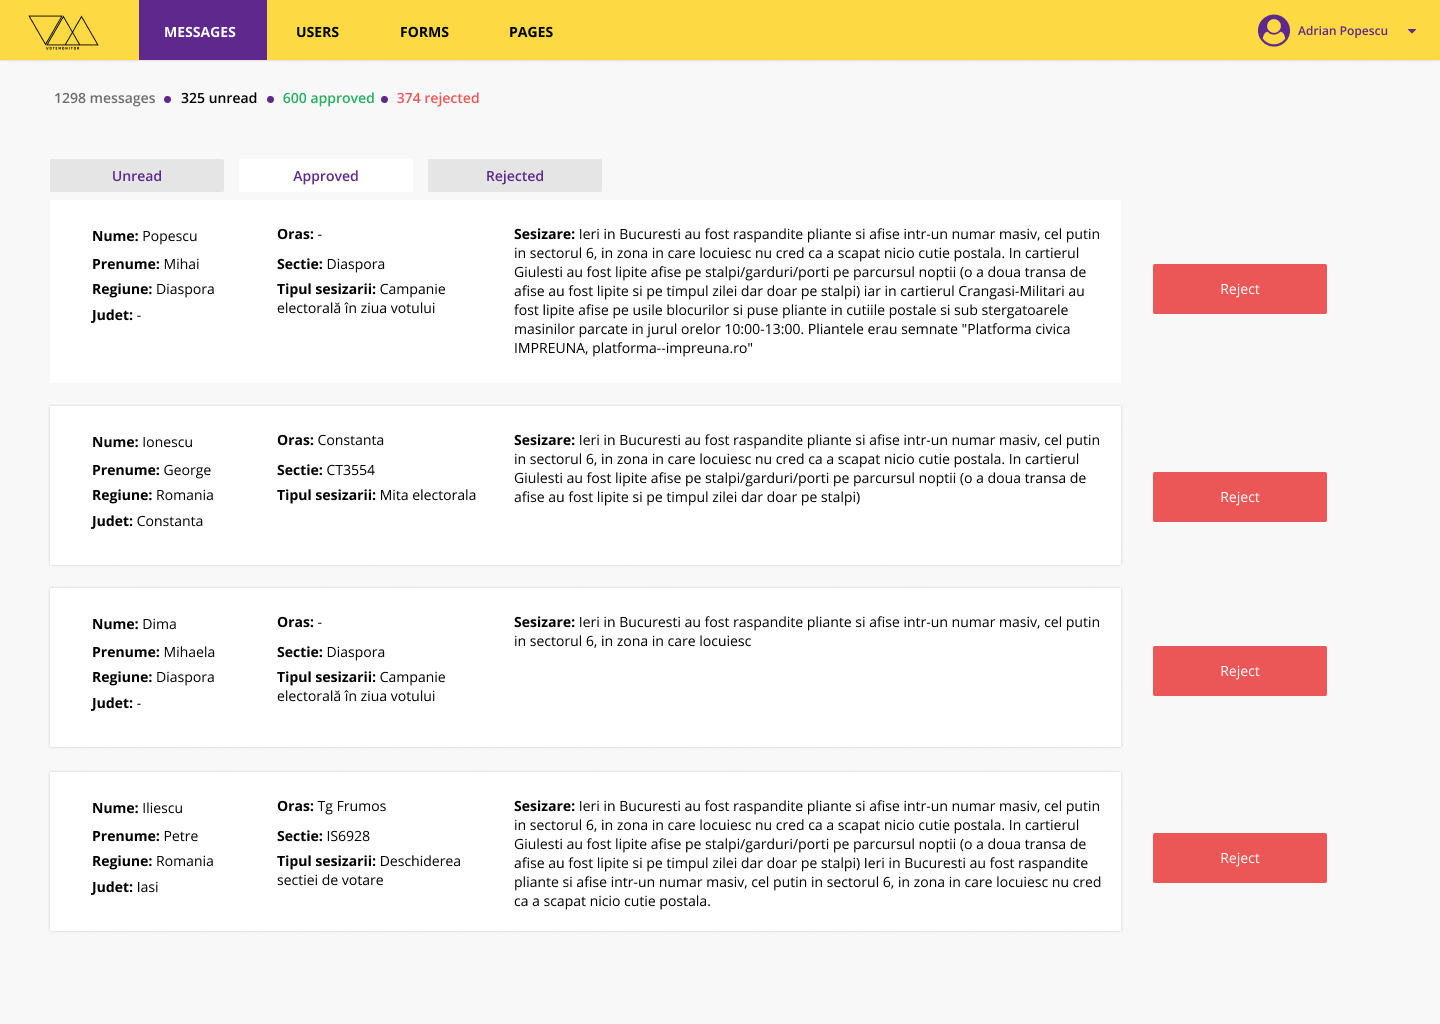Reject the message from Ionescu George
The image size is (1440, 1024).
(1240, 497)
